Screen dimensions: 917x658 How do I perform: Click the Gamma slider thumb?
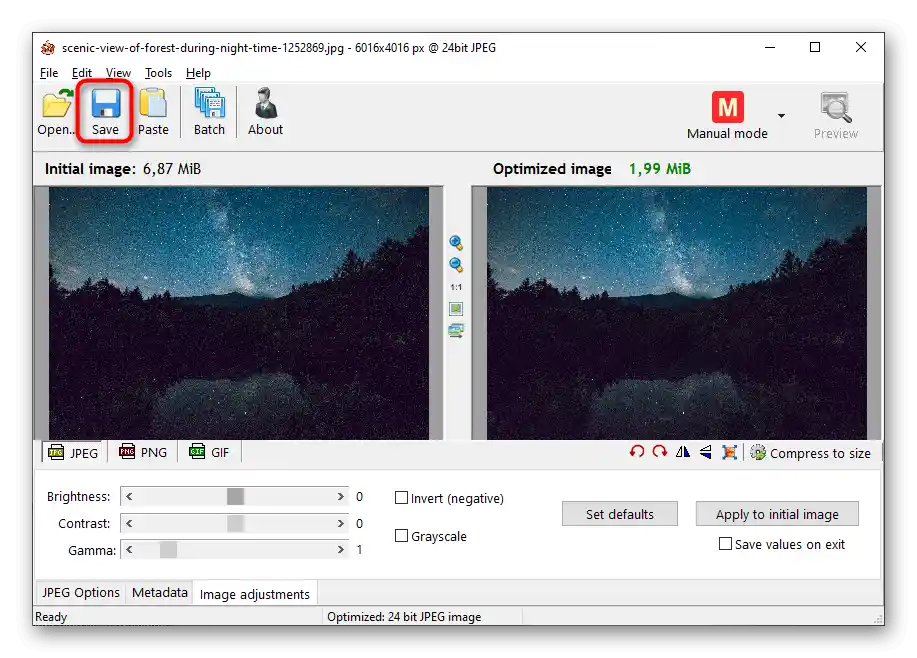(x=168, y=550)
